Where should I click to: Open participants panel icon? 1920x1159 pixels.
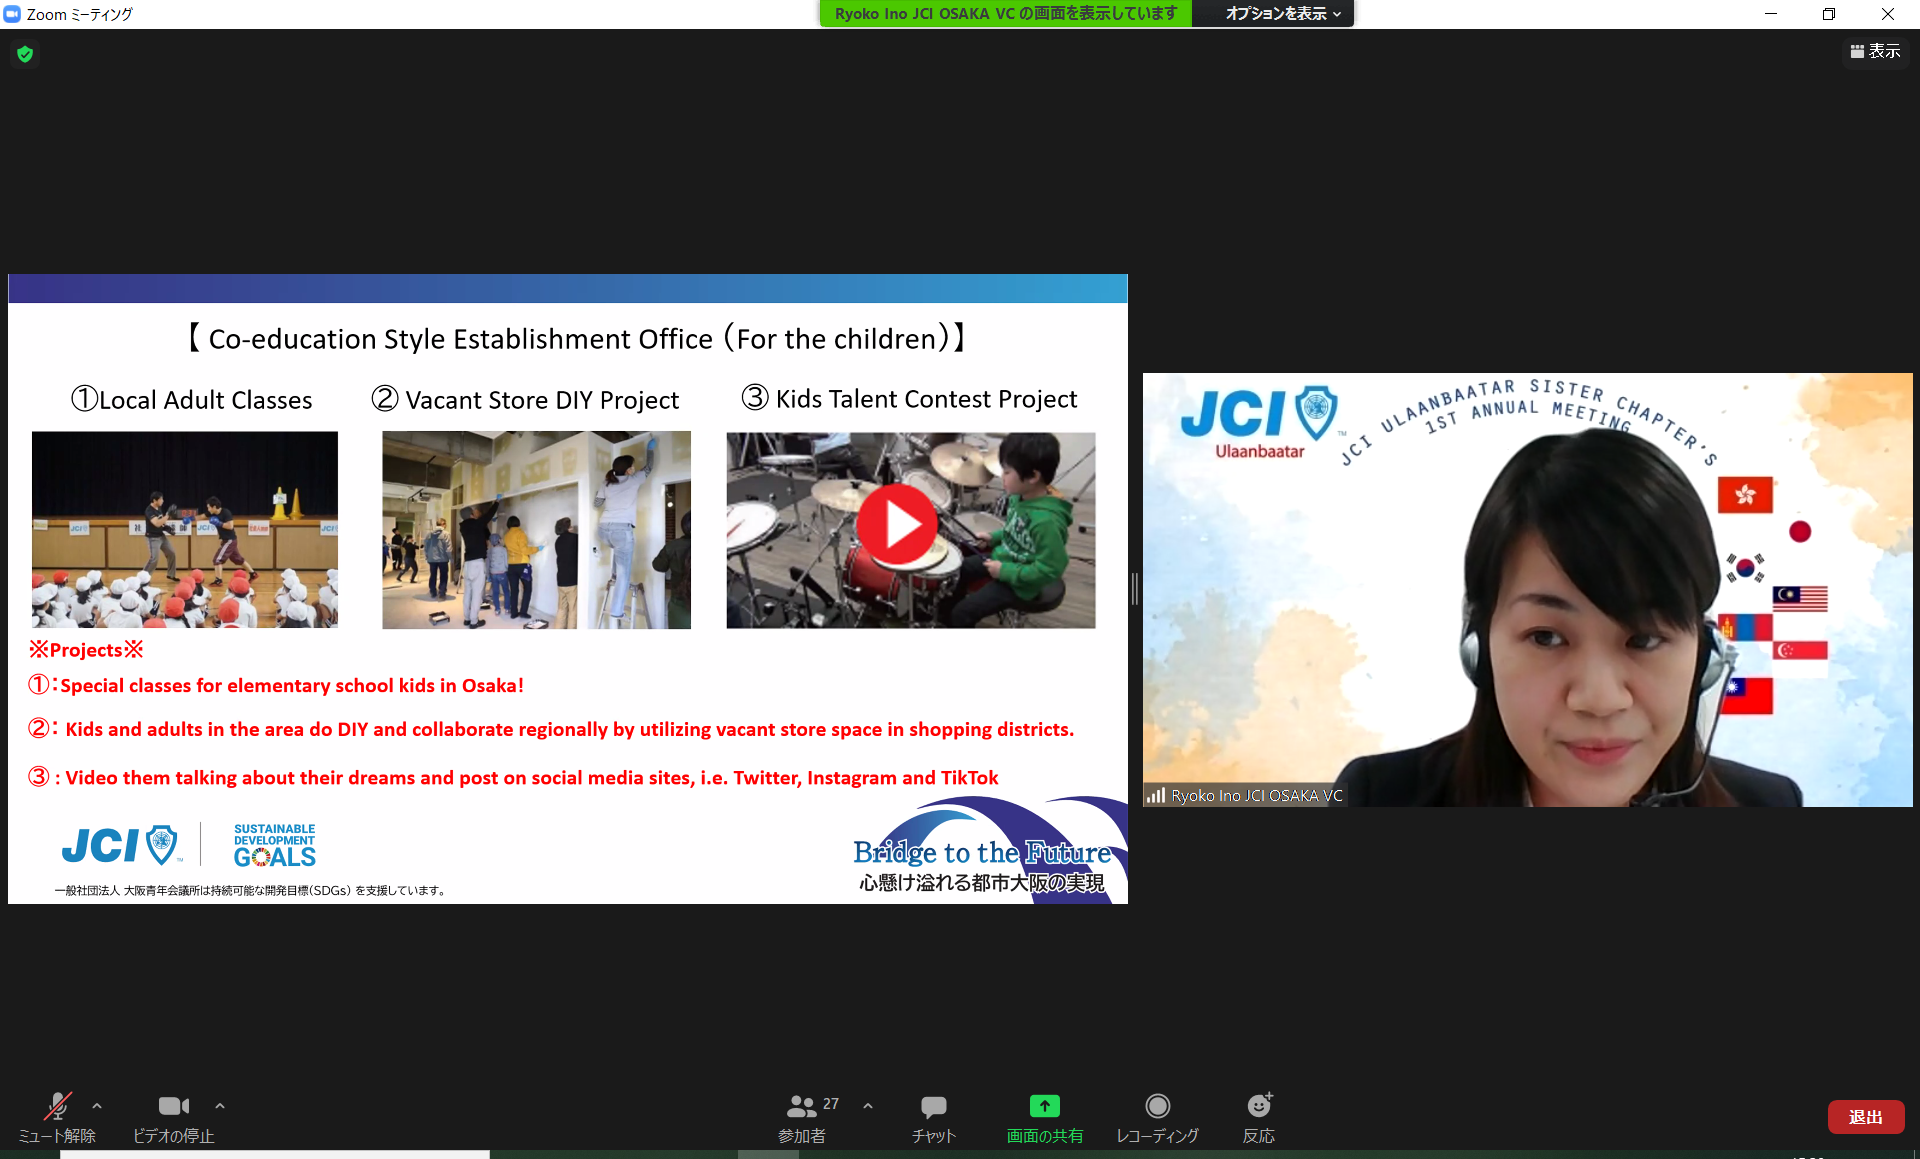tap(802, 1106)
